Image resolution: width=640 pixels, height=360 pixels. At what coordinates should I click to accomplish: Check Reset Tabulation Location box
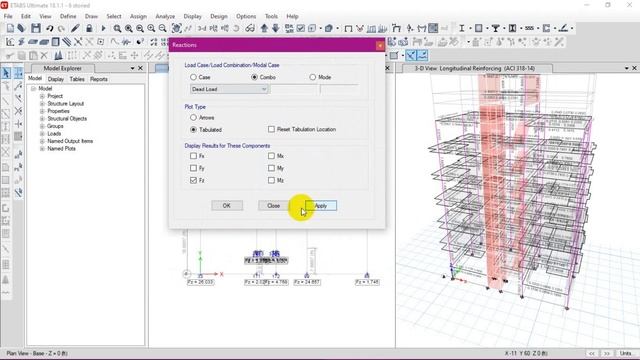(x=271, y=129)
